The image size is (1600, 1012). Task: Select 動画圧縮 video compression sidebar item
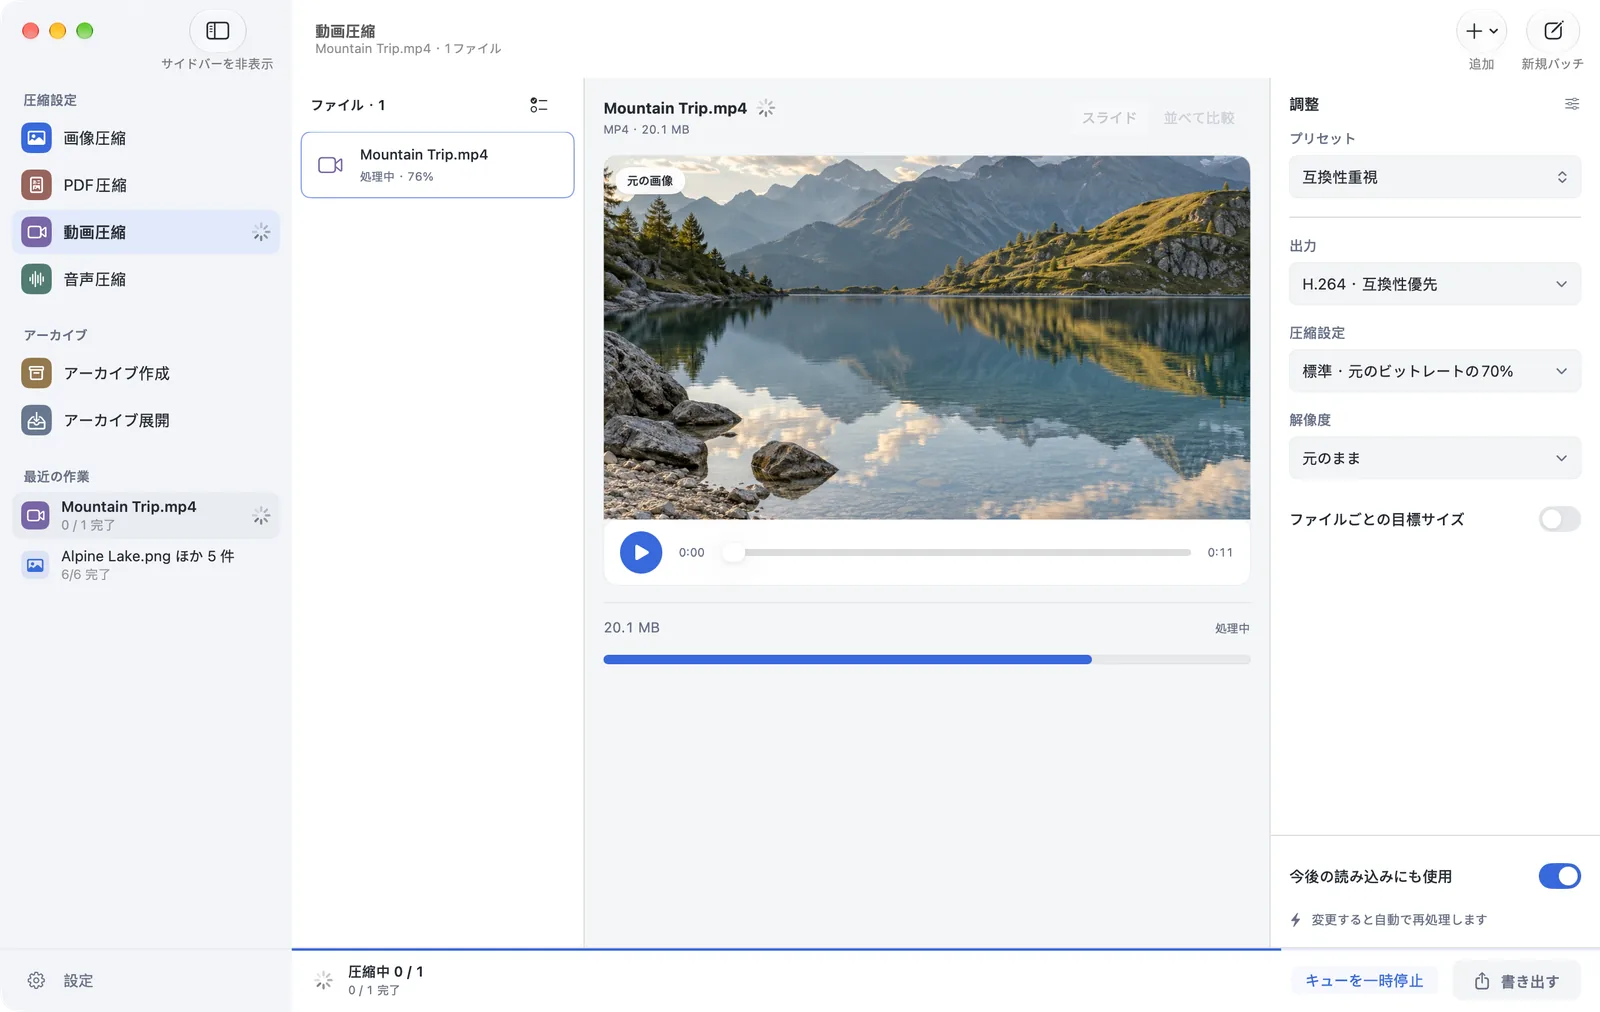146,232
